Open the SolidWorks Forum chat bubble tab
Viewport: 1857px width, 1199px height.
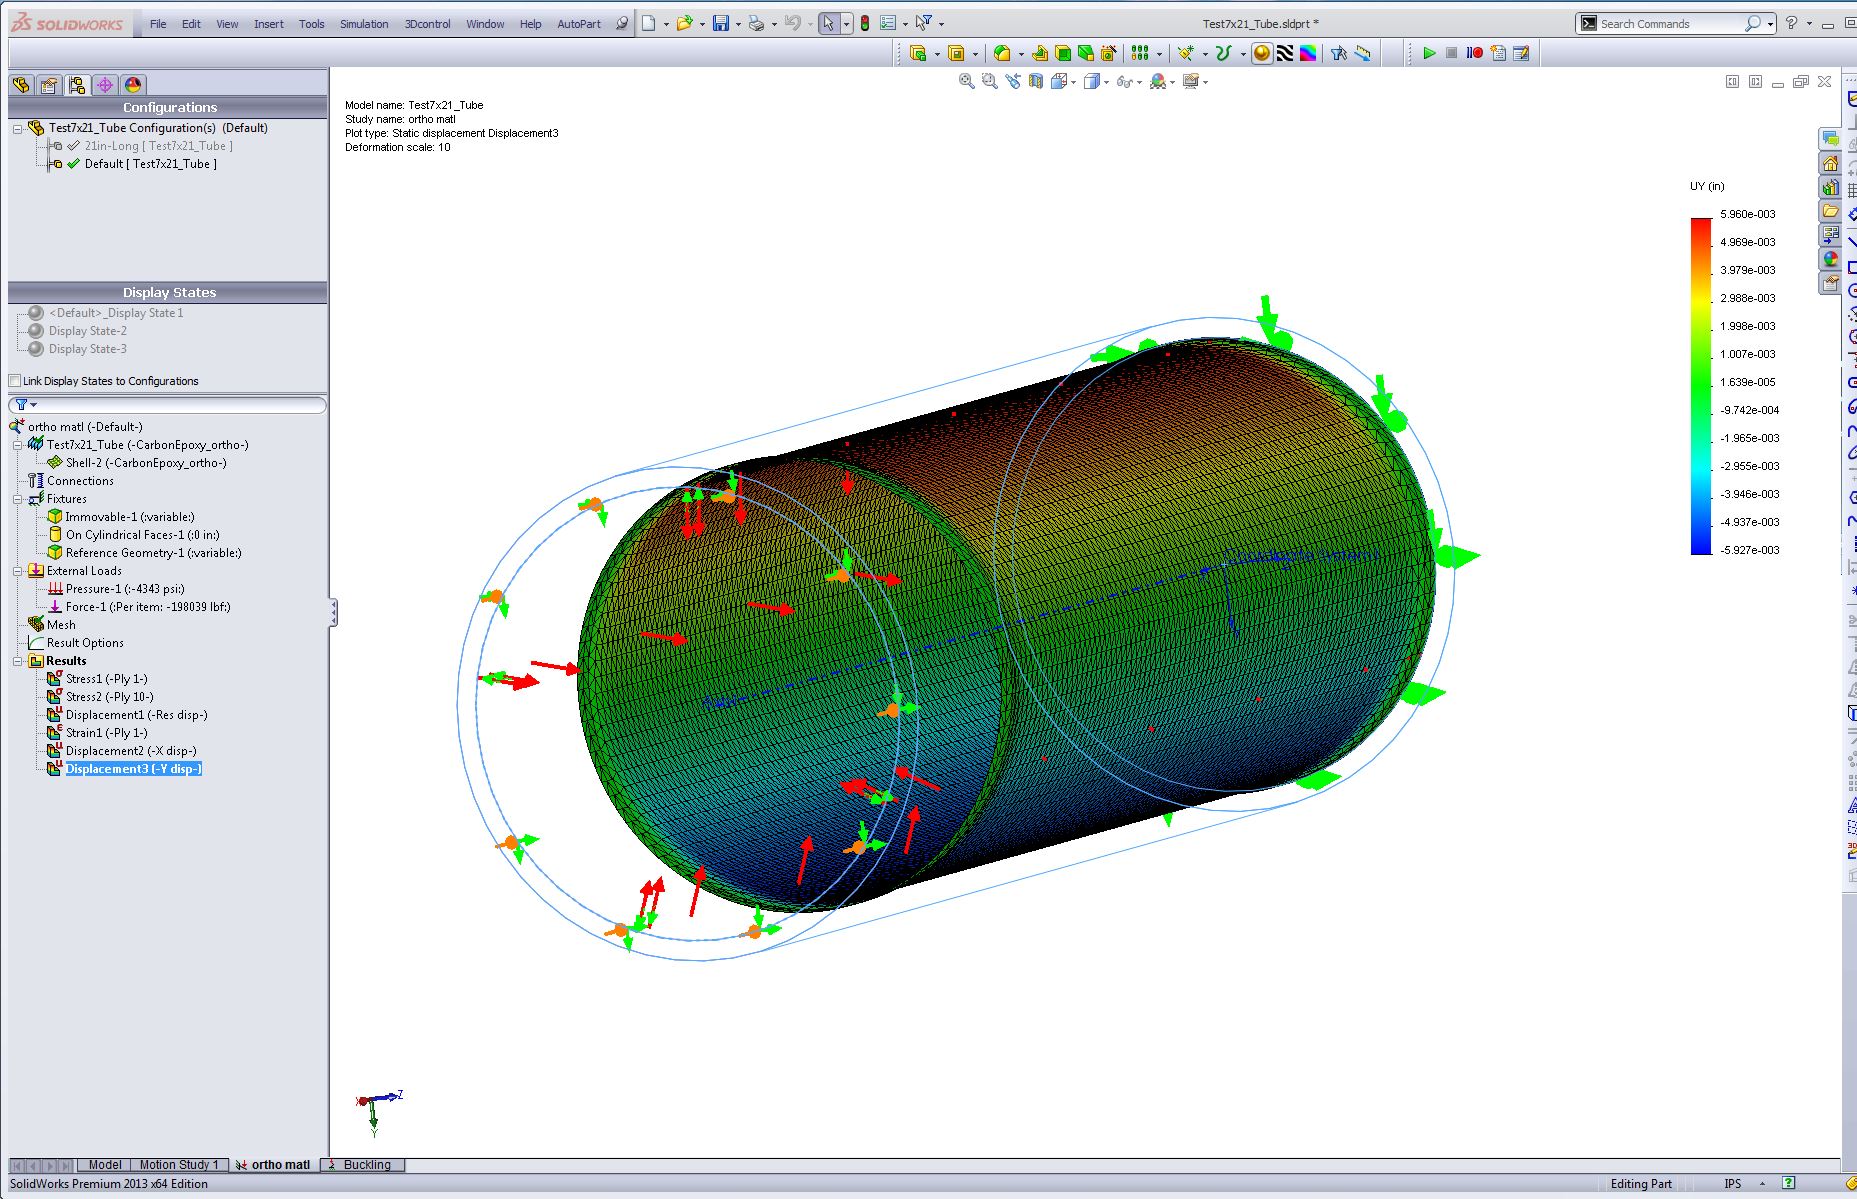[1830, 140]
